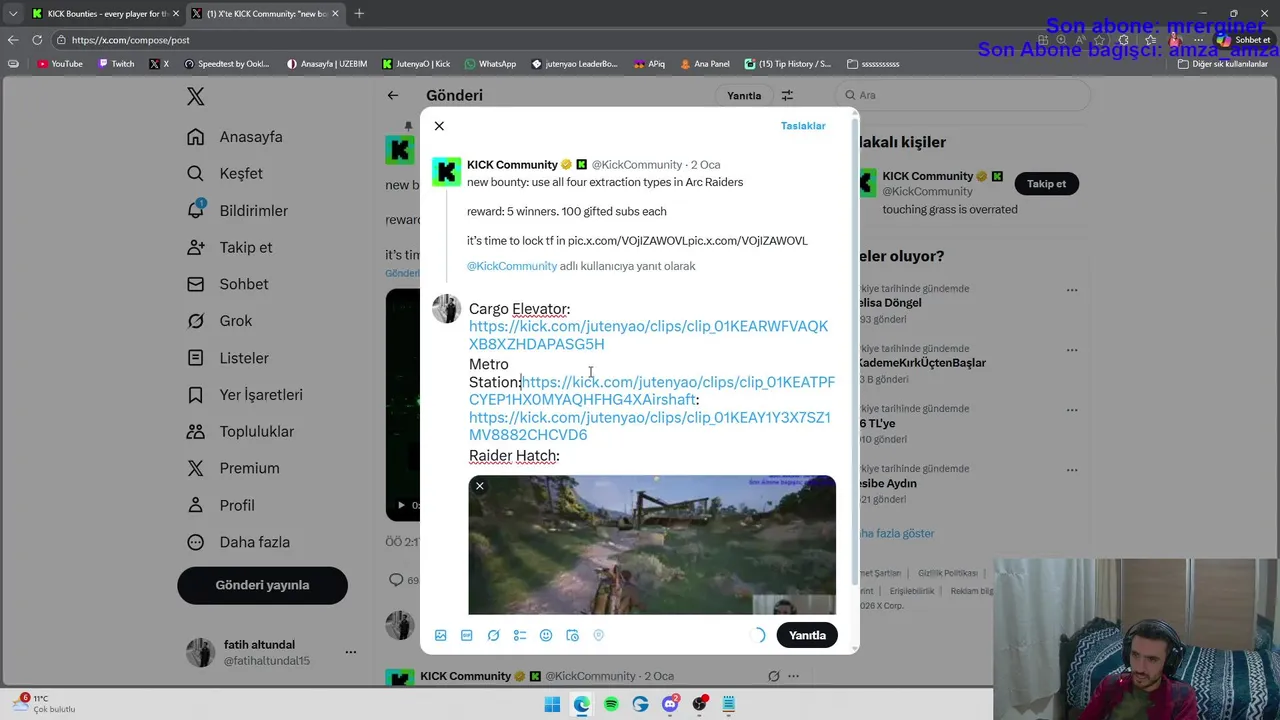
Task: Go to Anasayfa home in sidebar
Action: (236, 137)
